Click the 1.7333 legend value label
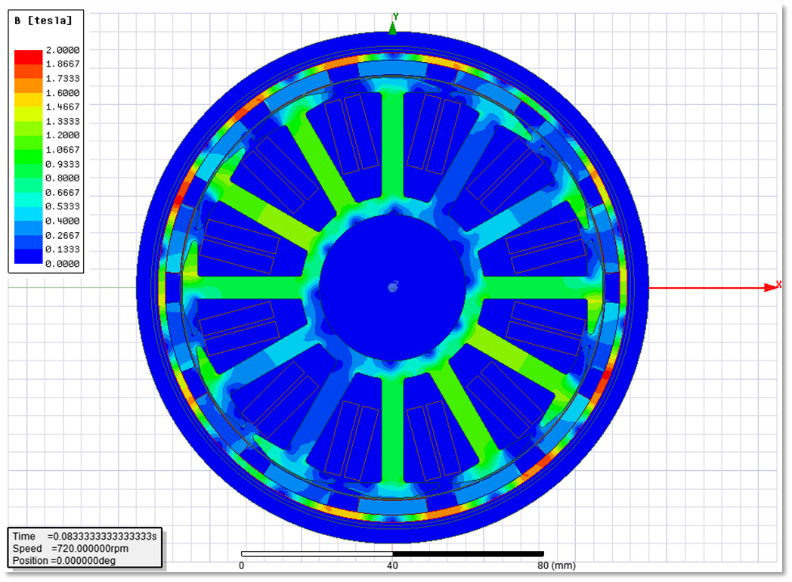This screenshot has width=792, height=582. [65, 78]
